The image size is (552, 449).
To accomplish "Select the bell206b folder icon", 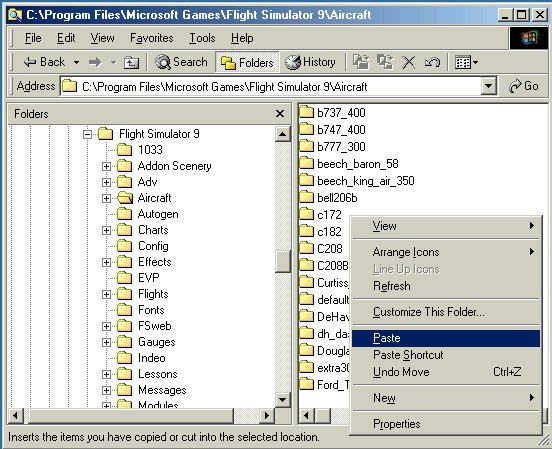I will pyautogui.click(x=306, y=198).
